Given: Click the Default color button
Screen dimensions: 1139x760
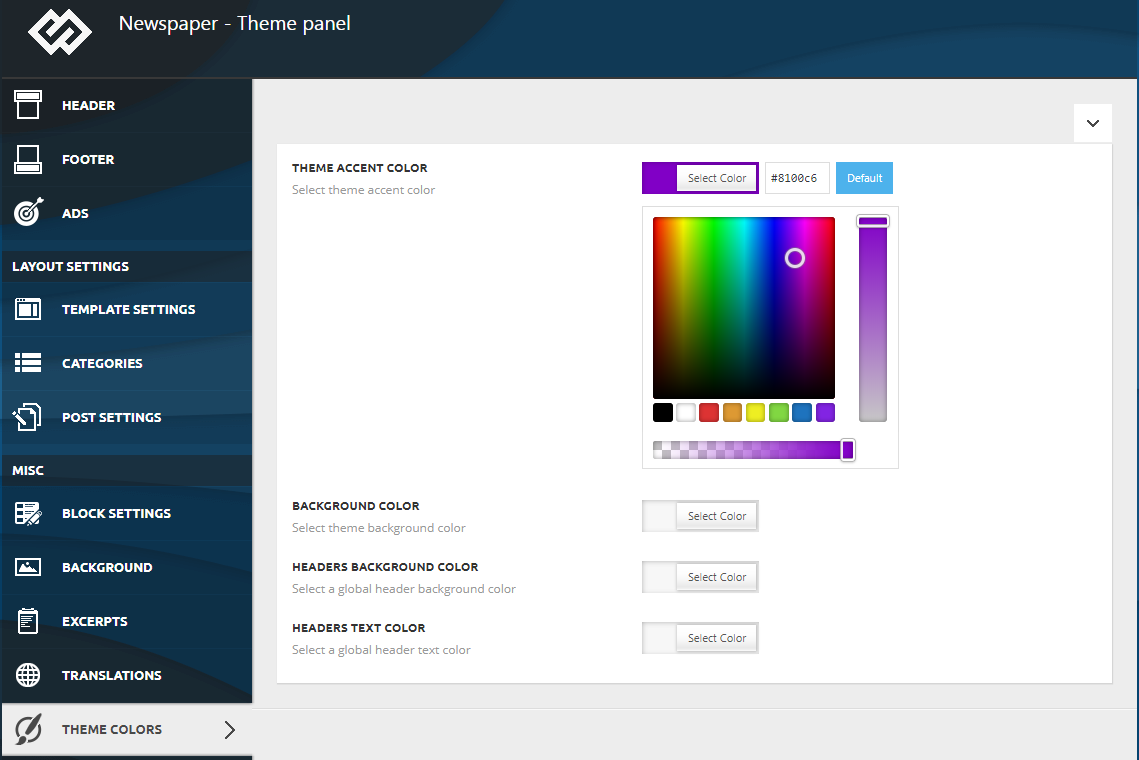Looking at the screenshot, I should (864, 178).
